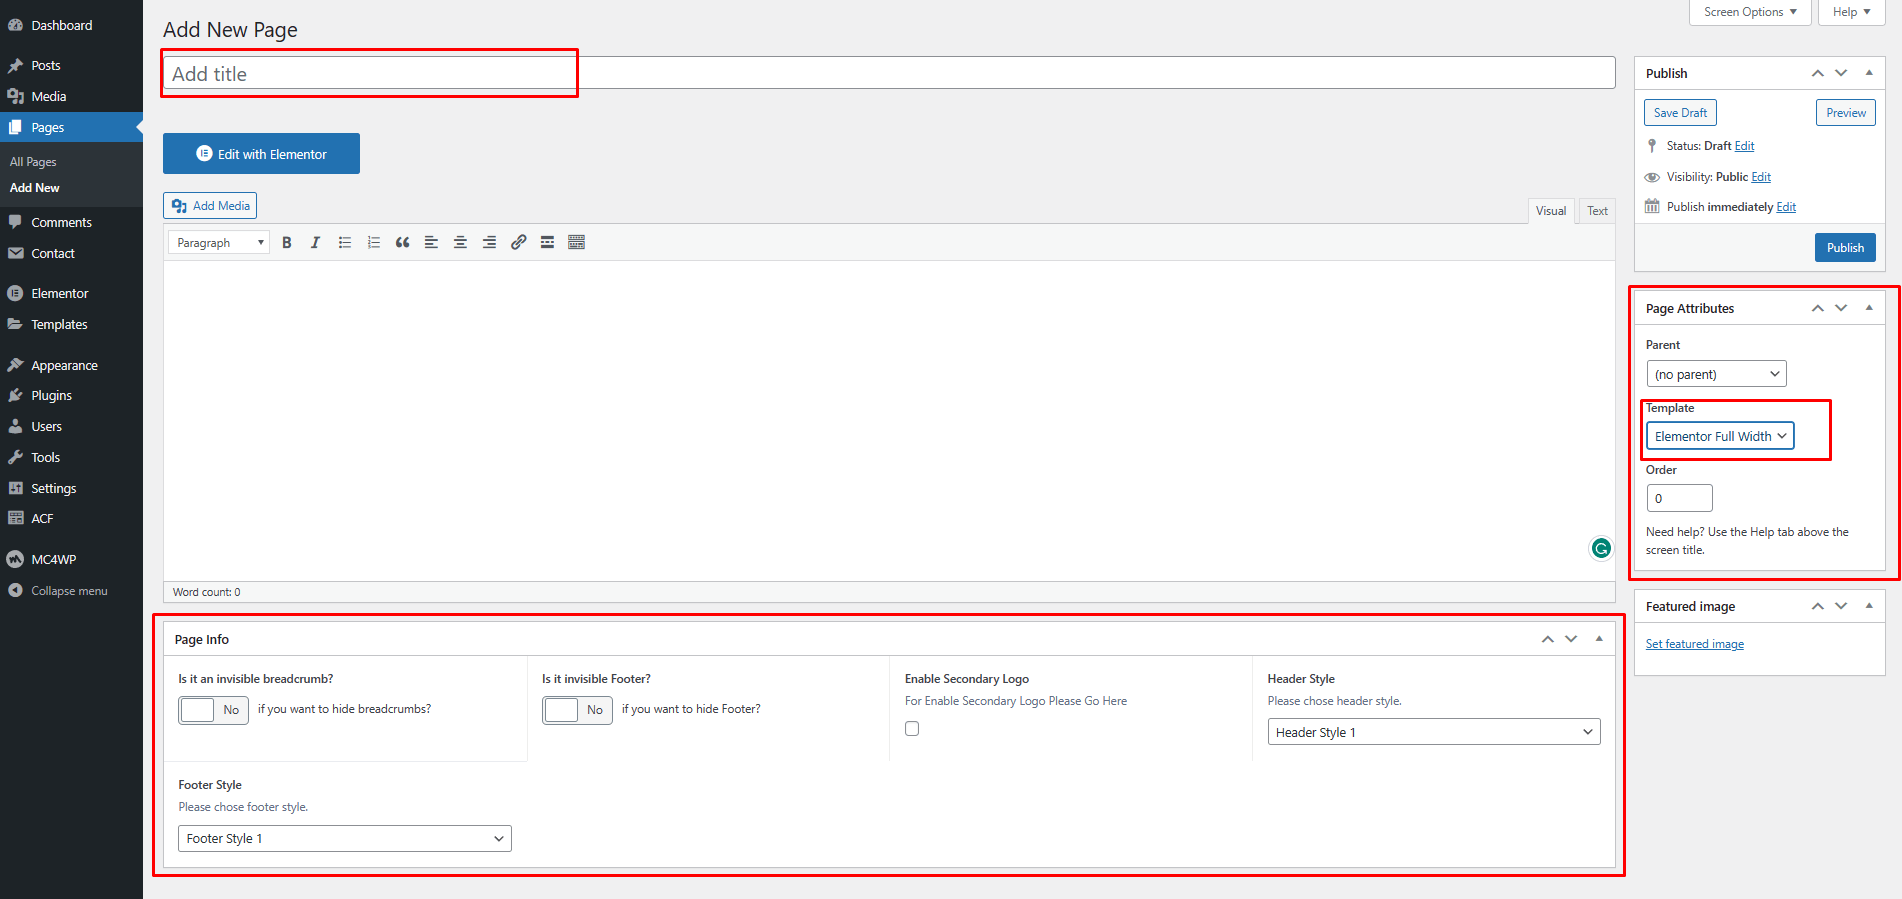Open the Footer Style dropdown
Image resolution: width=1902 pixels, height=899 pixels.
[344, 838]
